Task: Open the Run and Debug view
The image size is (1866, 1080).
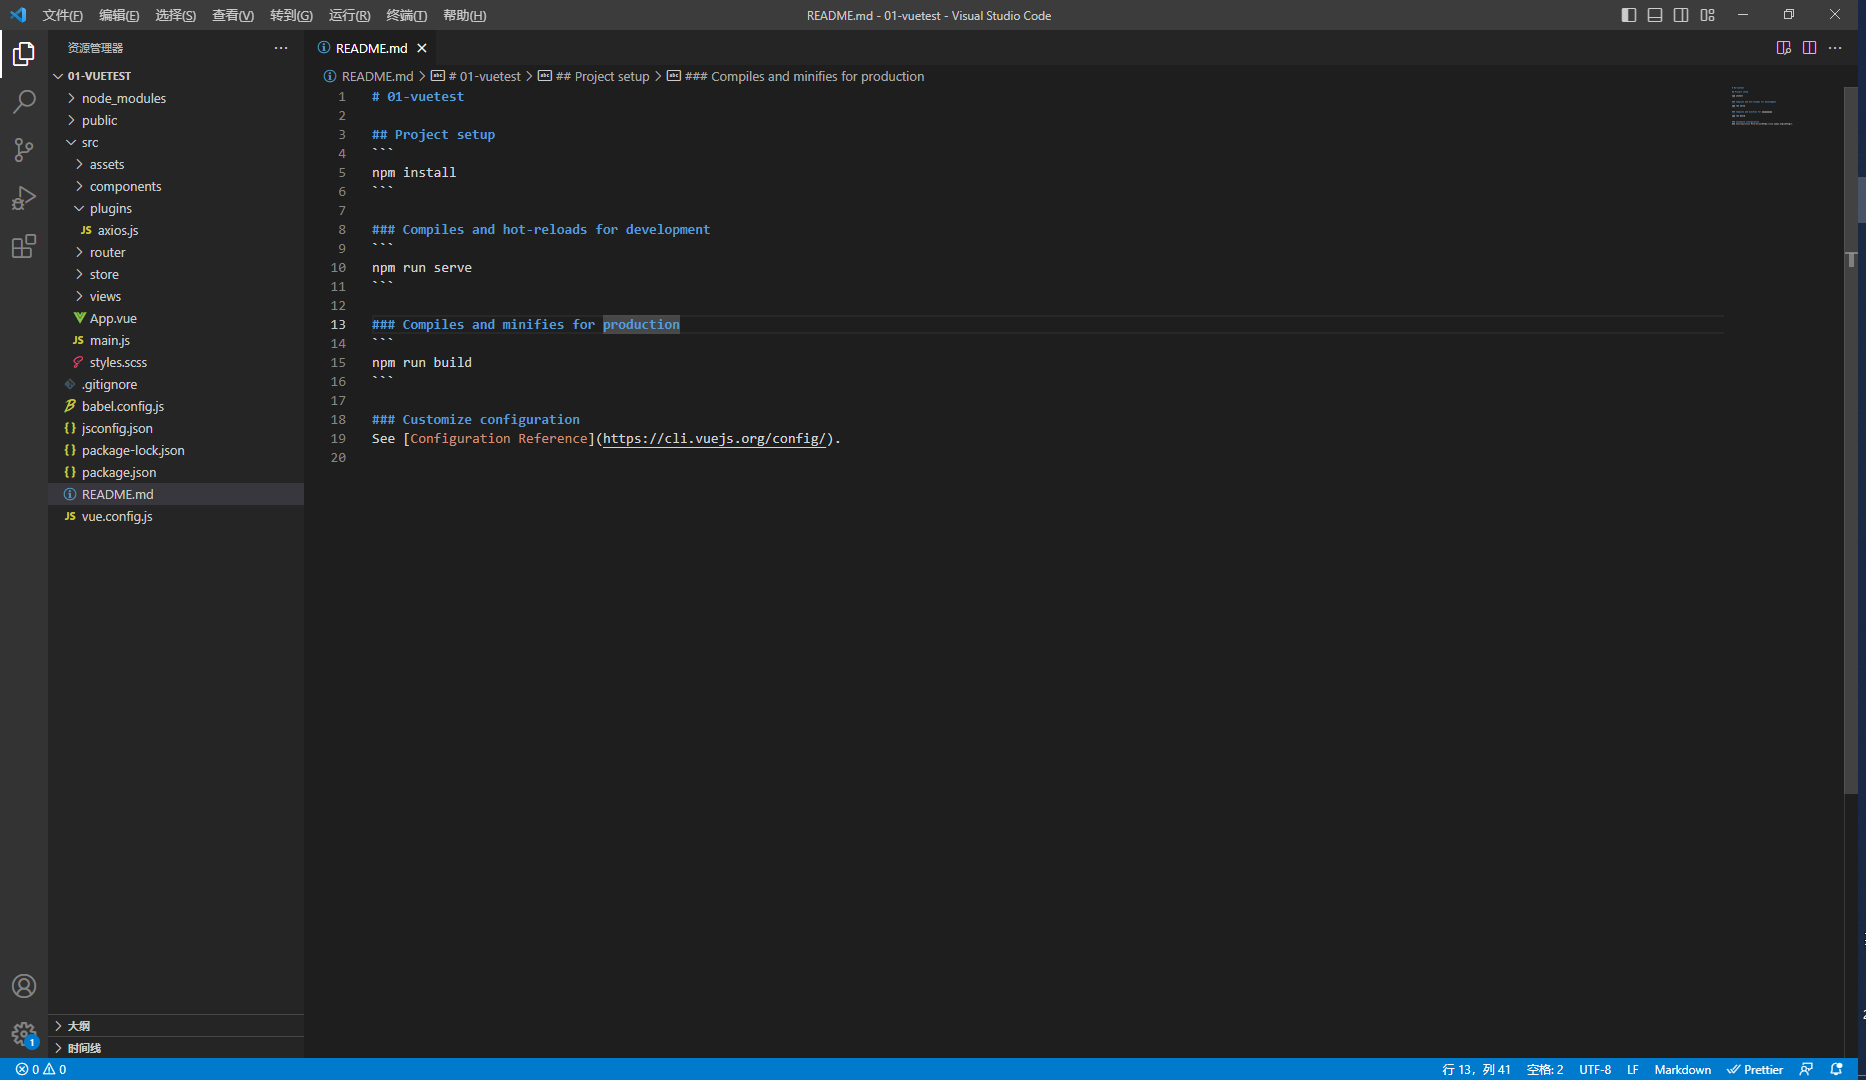Action: (24, 198)
